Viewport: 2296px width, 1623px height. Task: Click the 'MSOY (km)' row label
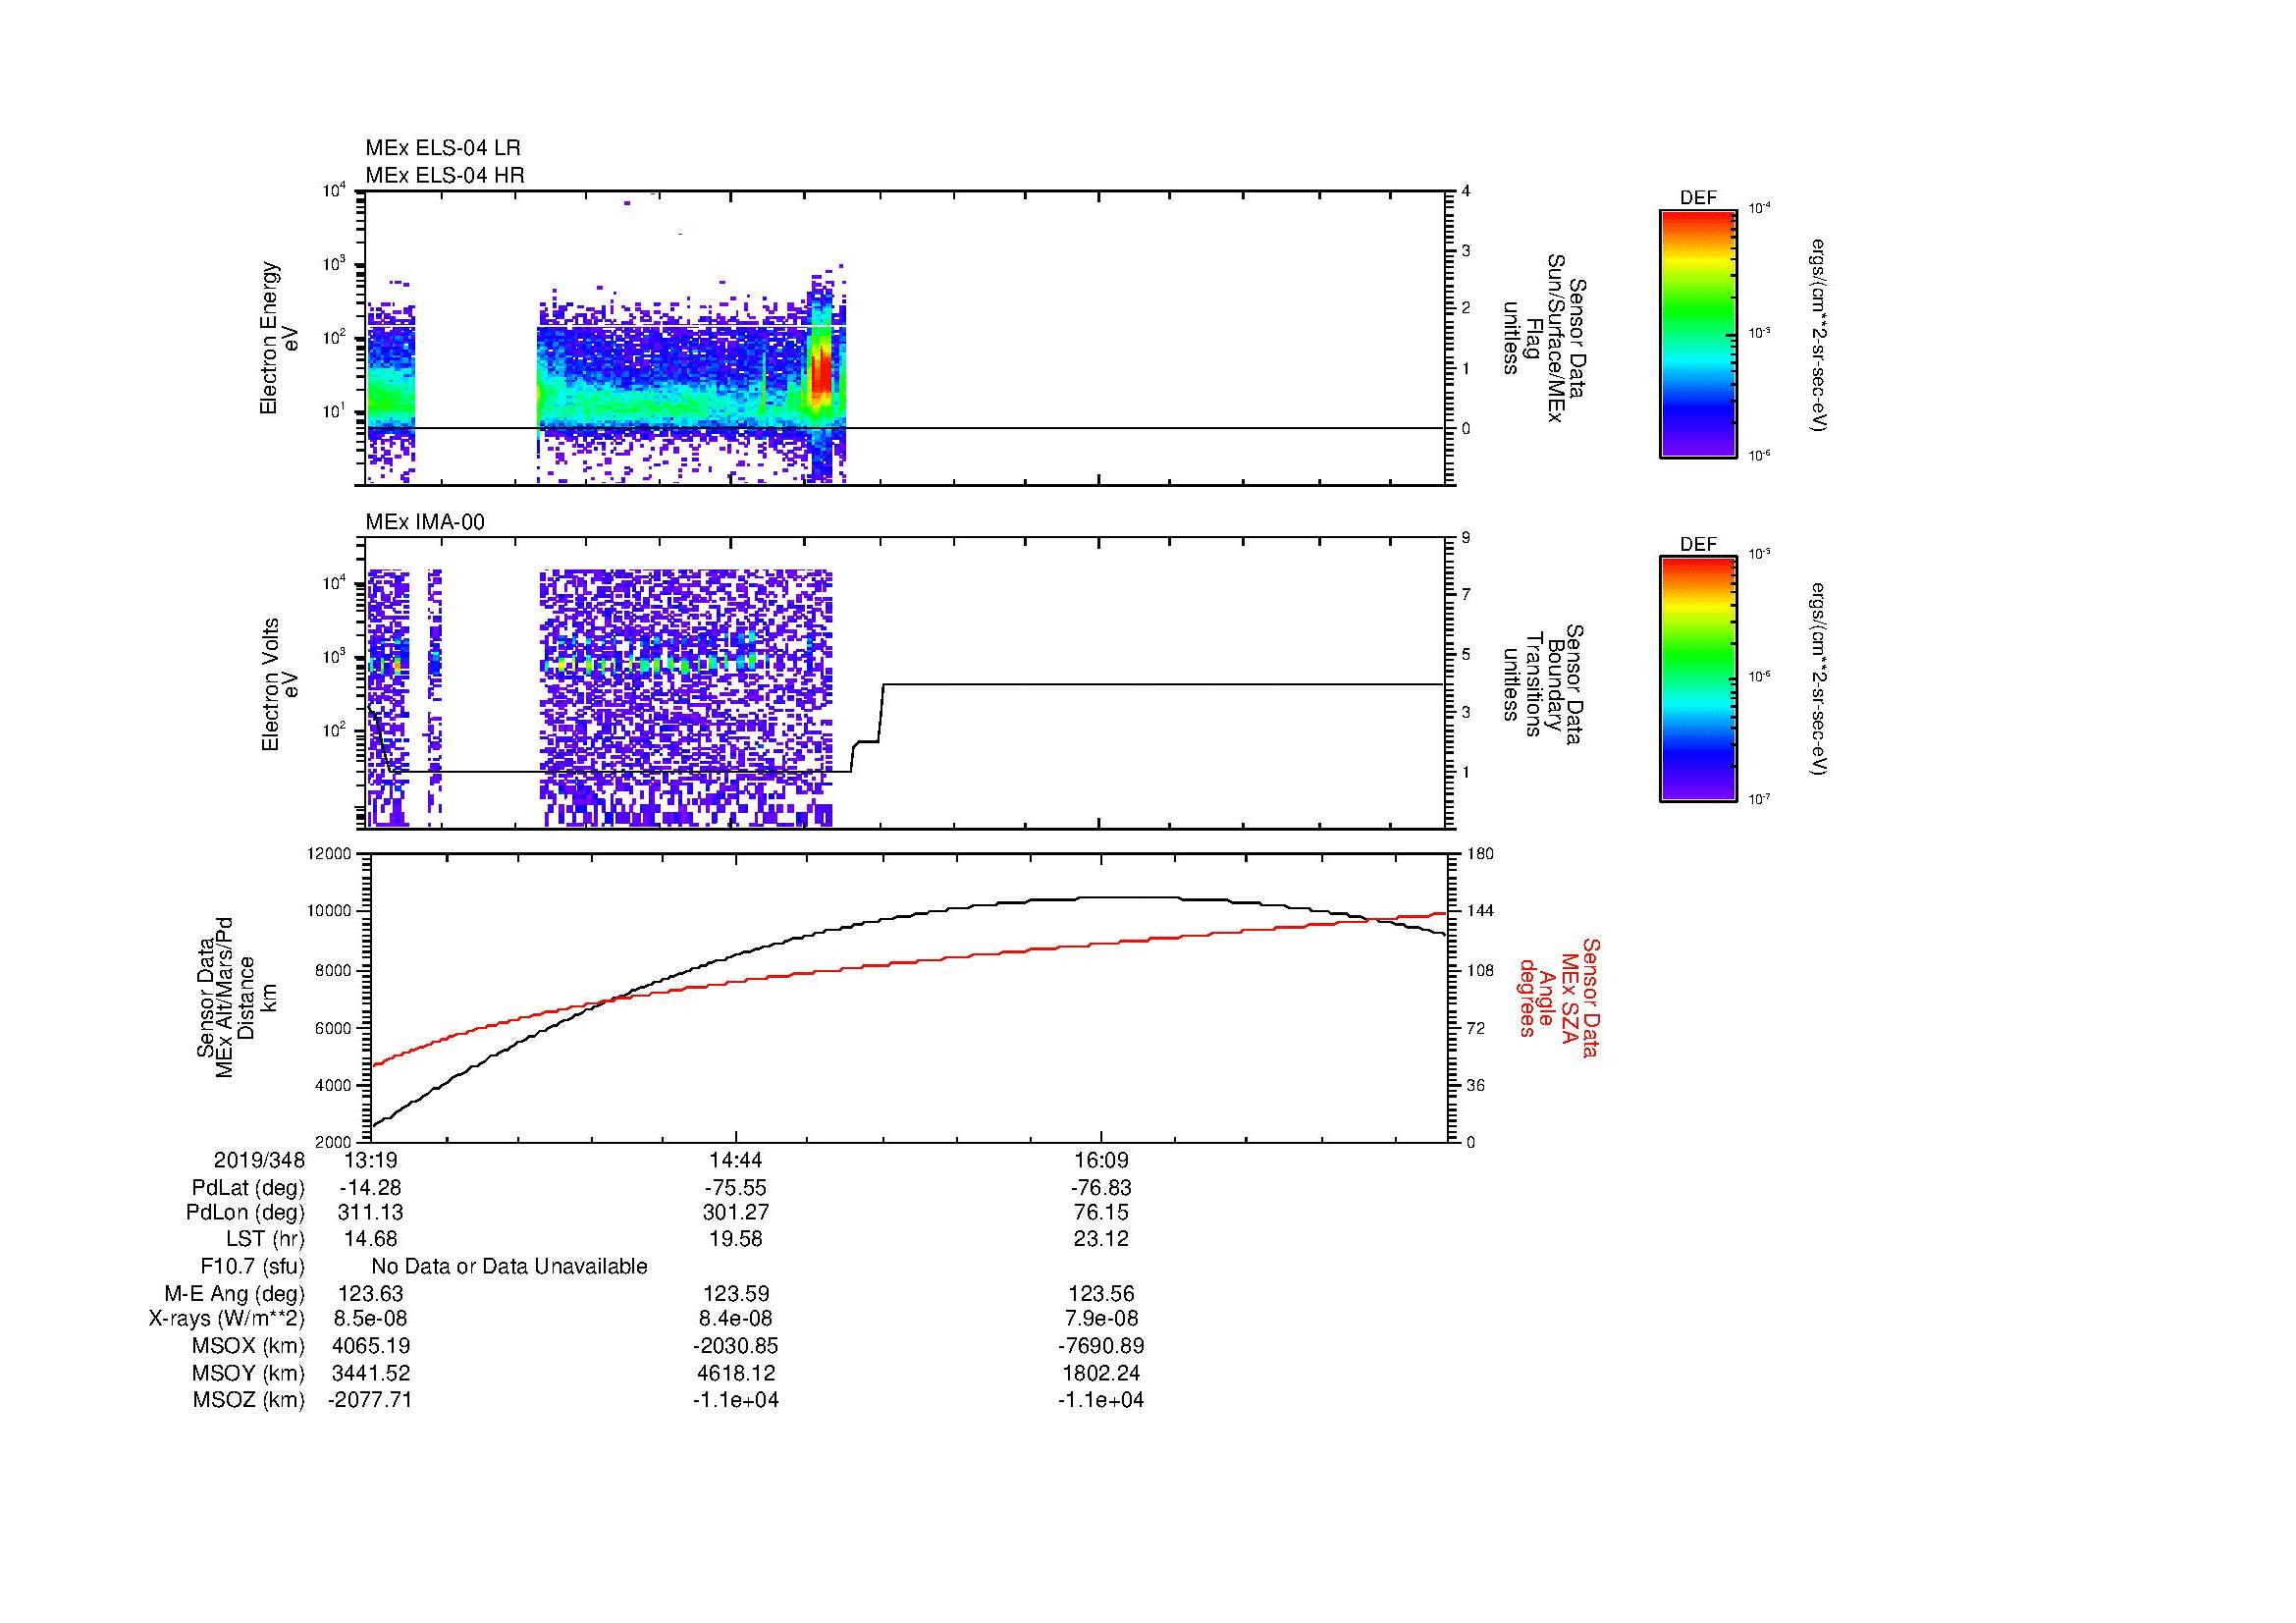(x=248, y=1373)
